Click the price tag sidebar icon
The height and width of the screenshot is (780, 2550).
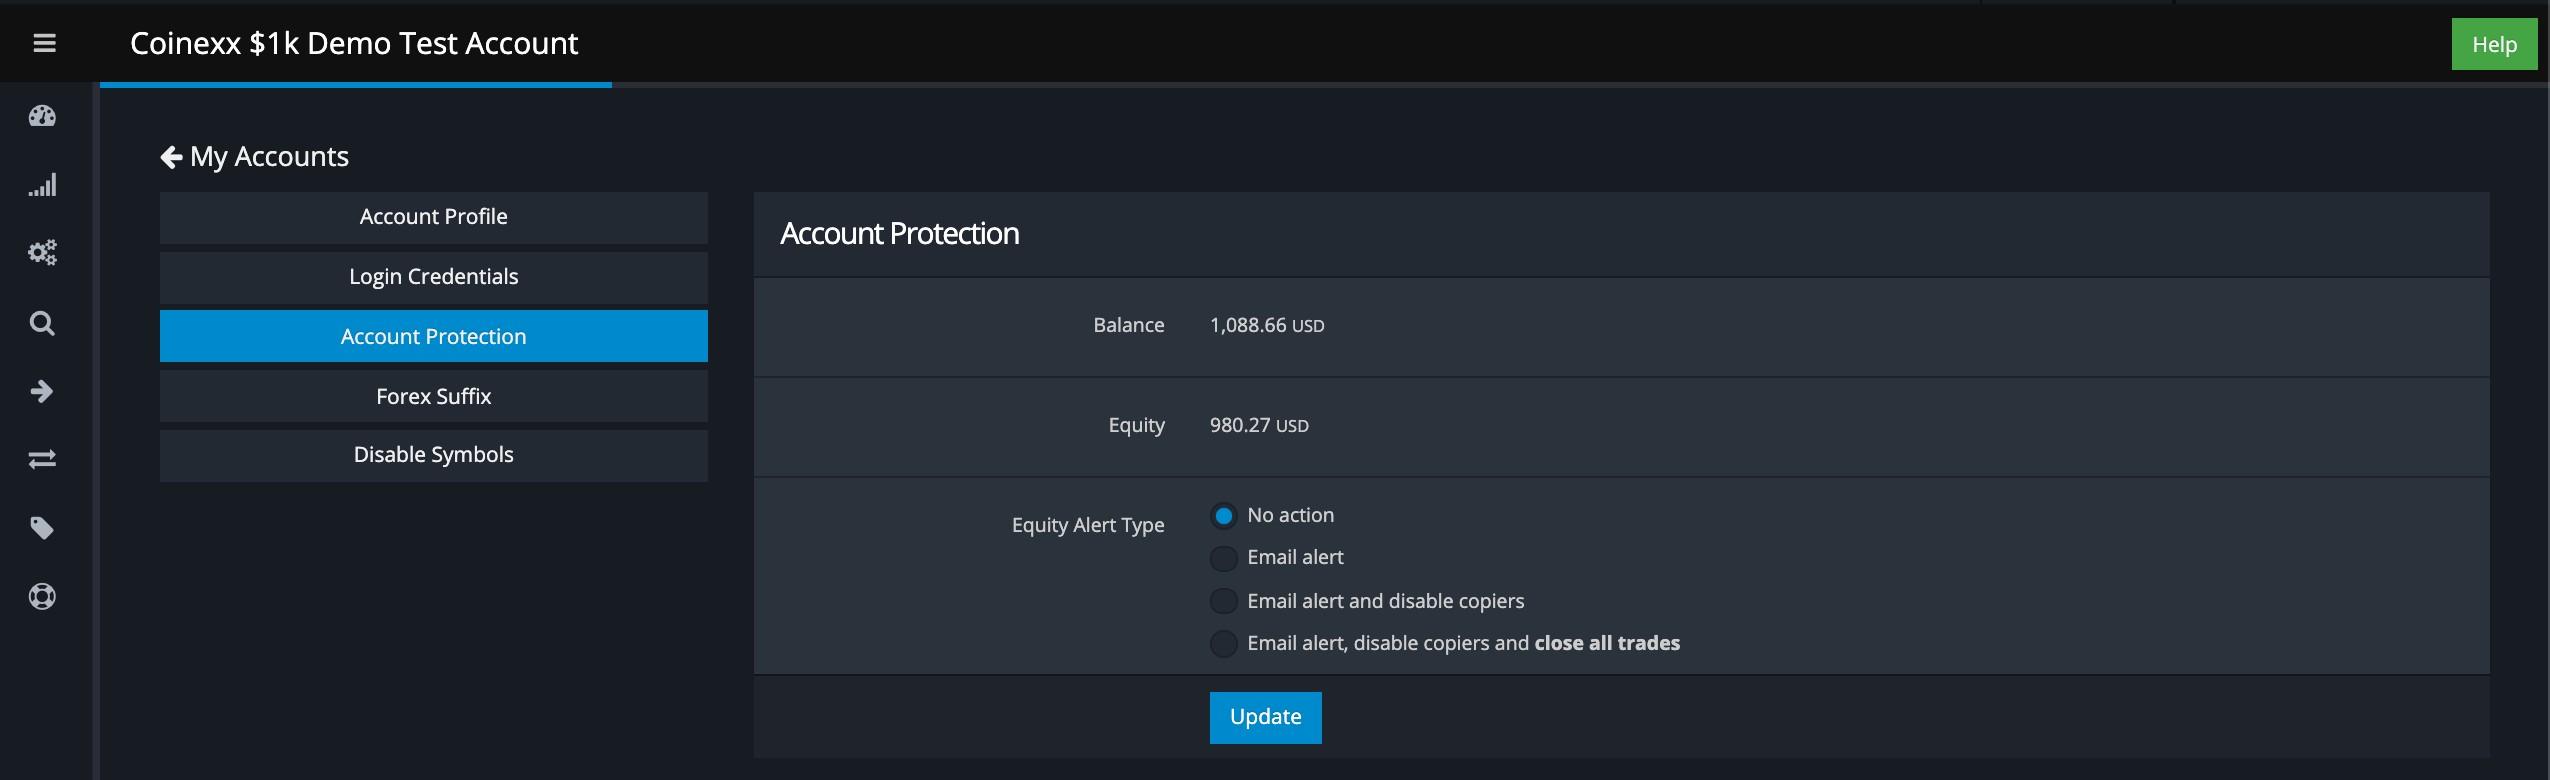42,528
